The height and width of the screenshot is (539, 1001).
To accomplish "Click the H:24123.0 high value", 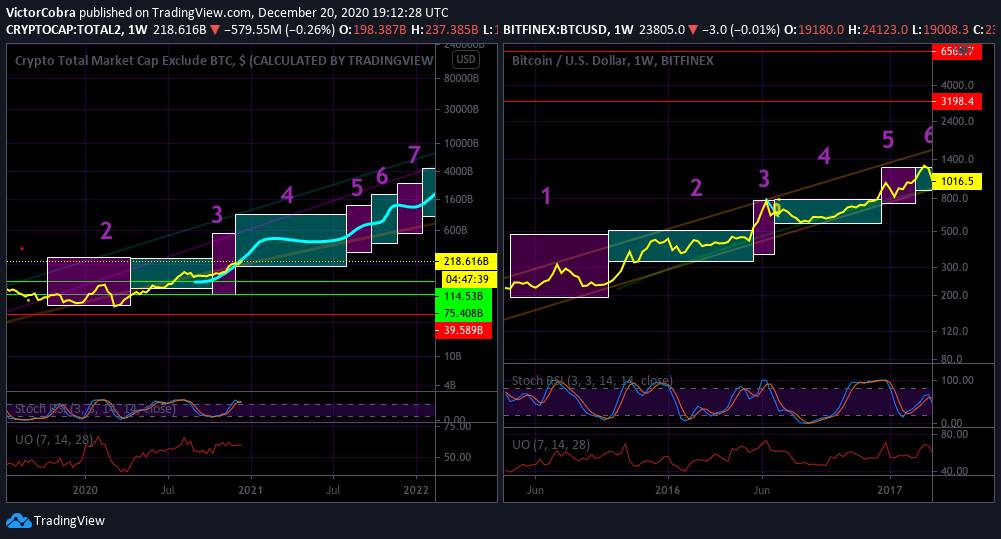I will pyautogui.click(x=878, y=29).
